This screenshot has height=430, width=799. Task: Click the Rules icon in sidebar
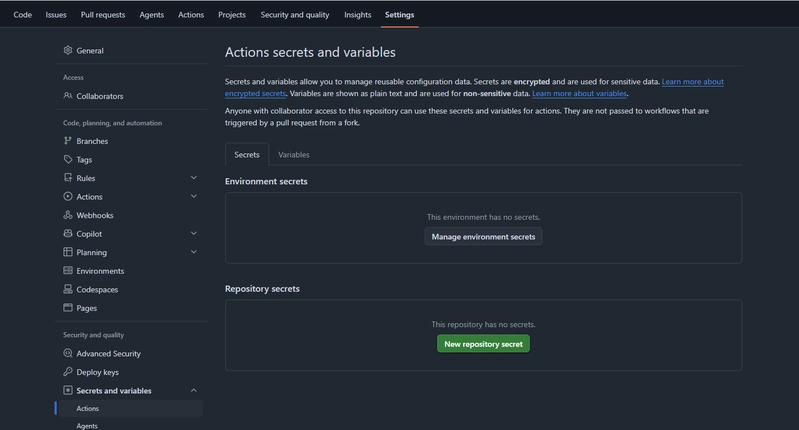[68, 178]
